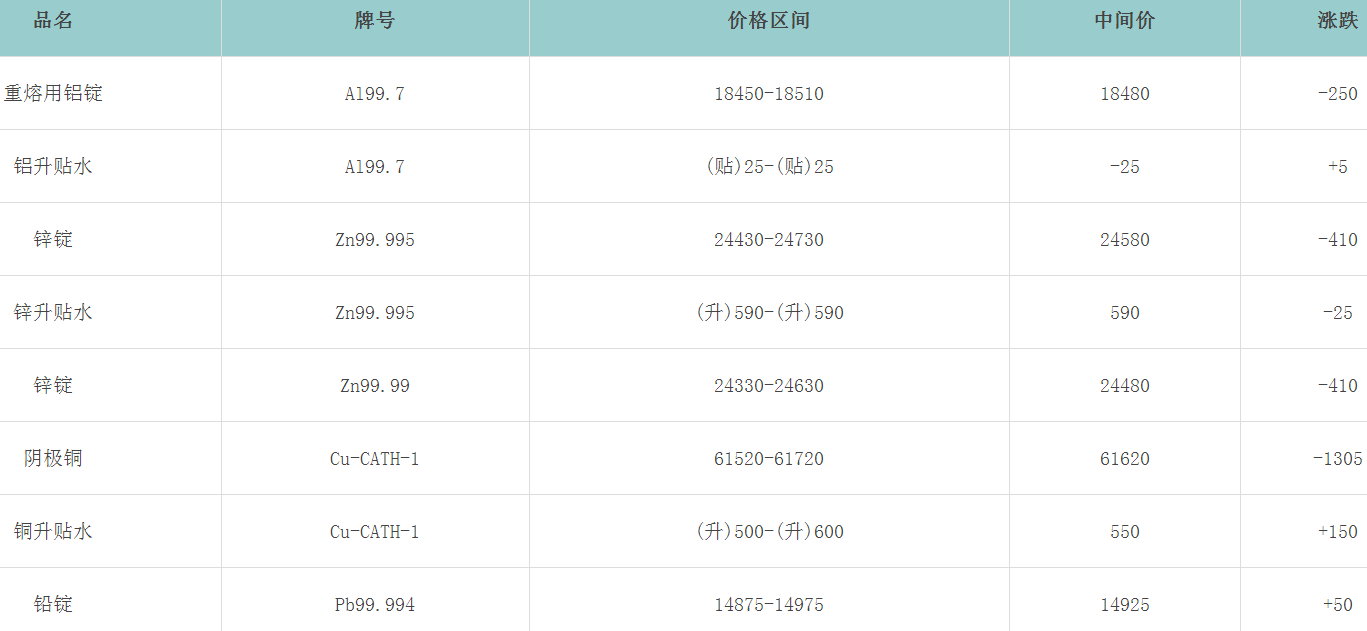This screenshot has height=631, width=1367.
Task: Select the Zn99.99 grade cell
Action: pos(375,386)
